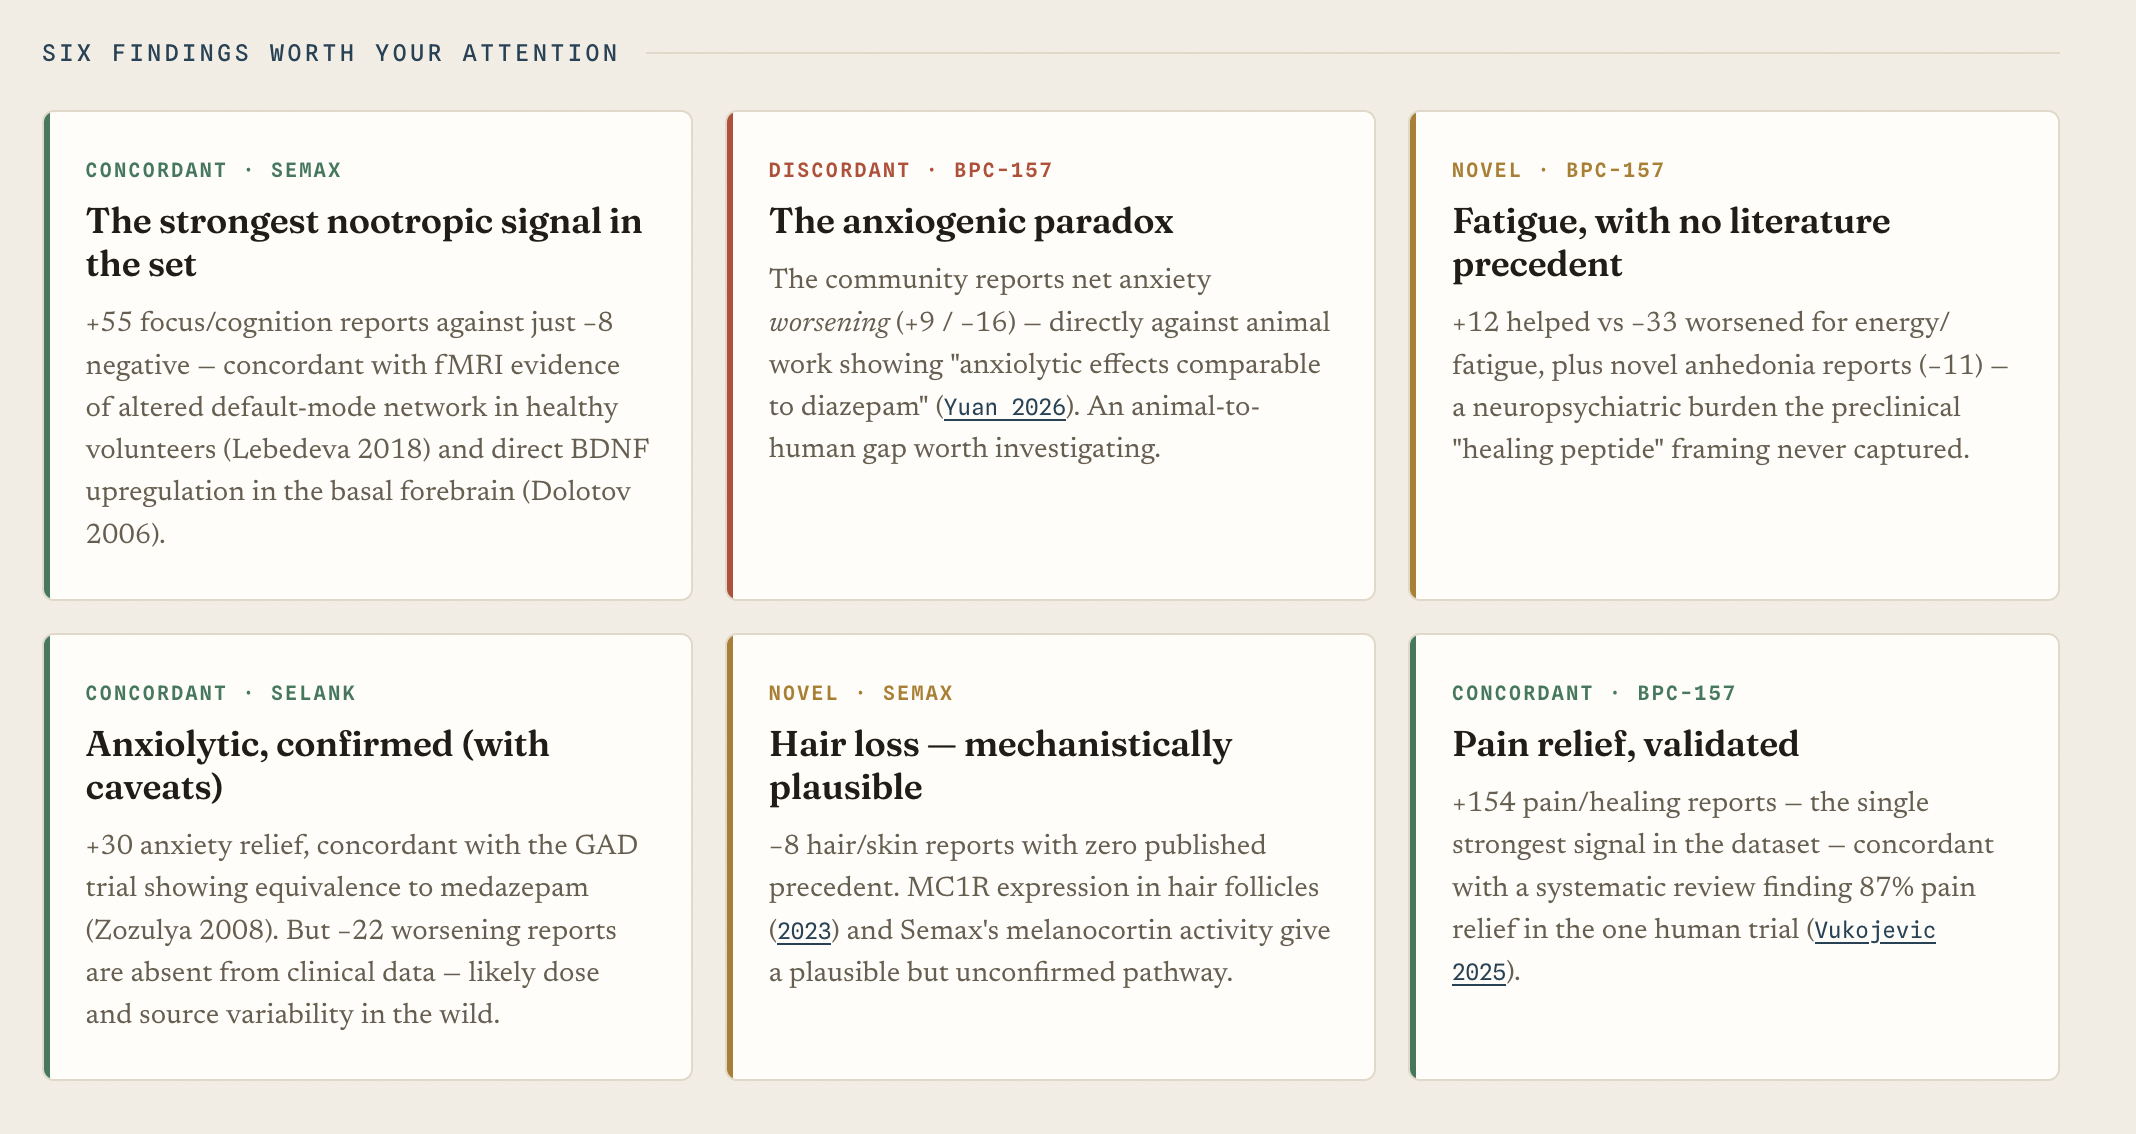Click the Anxiolytic, confirmed (with caveats) heading

[318, 765]
